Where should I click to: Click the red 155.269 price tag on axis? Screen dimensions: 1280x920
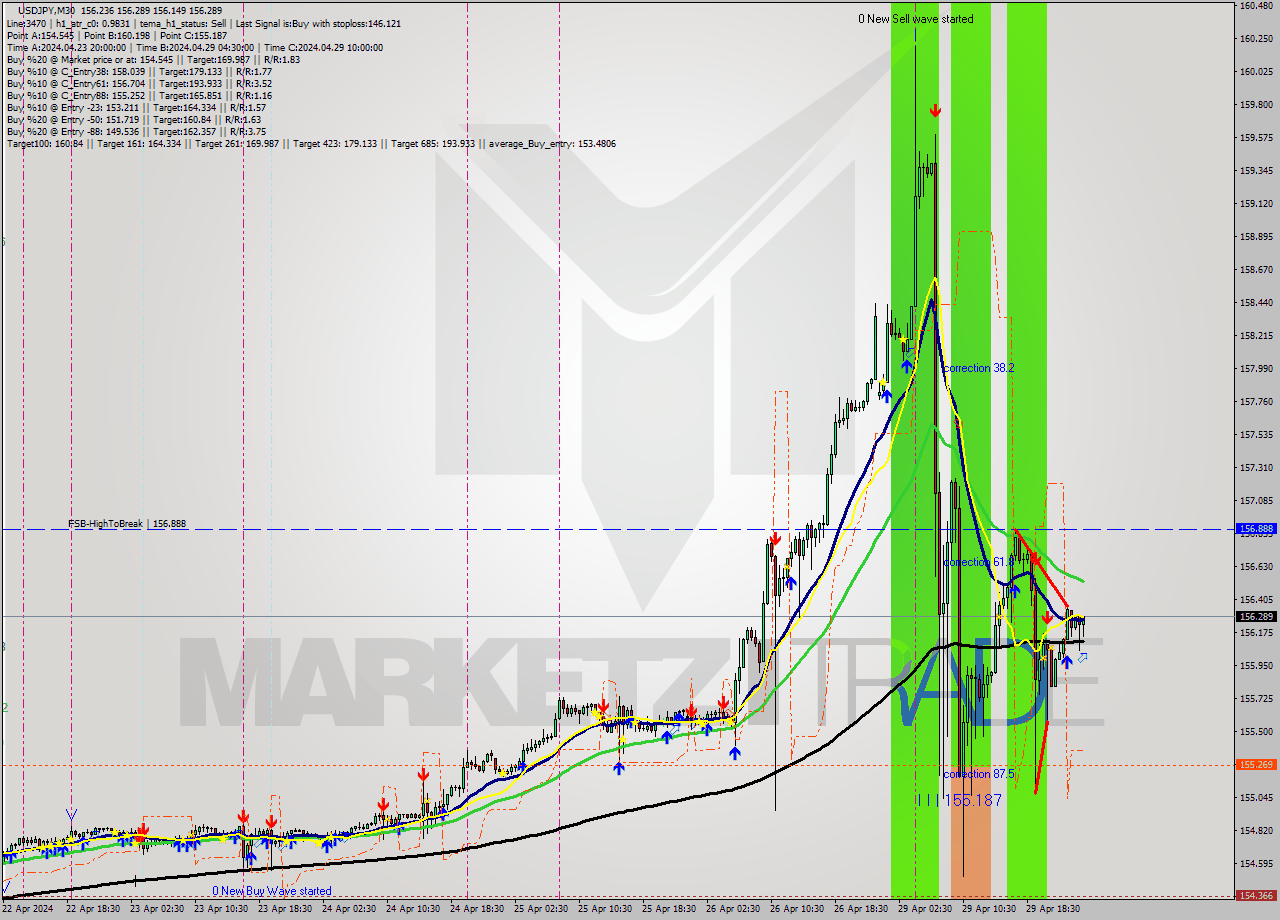(1256, 765)
